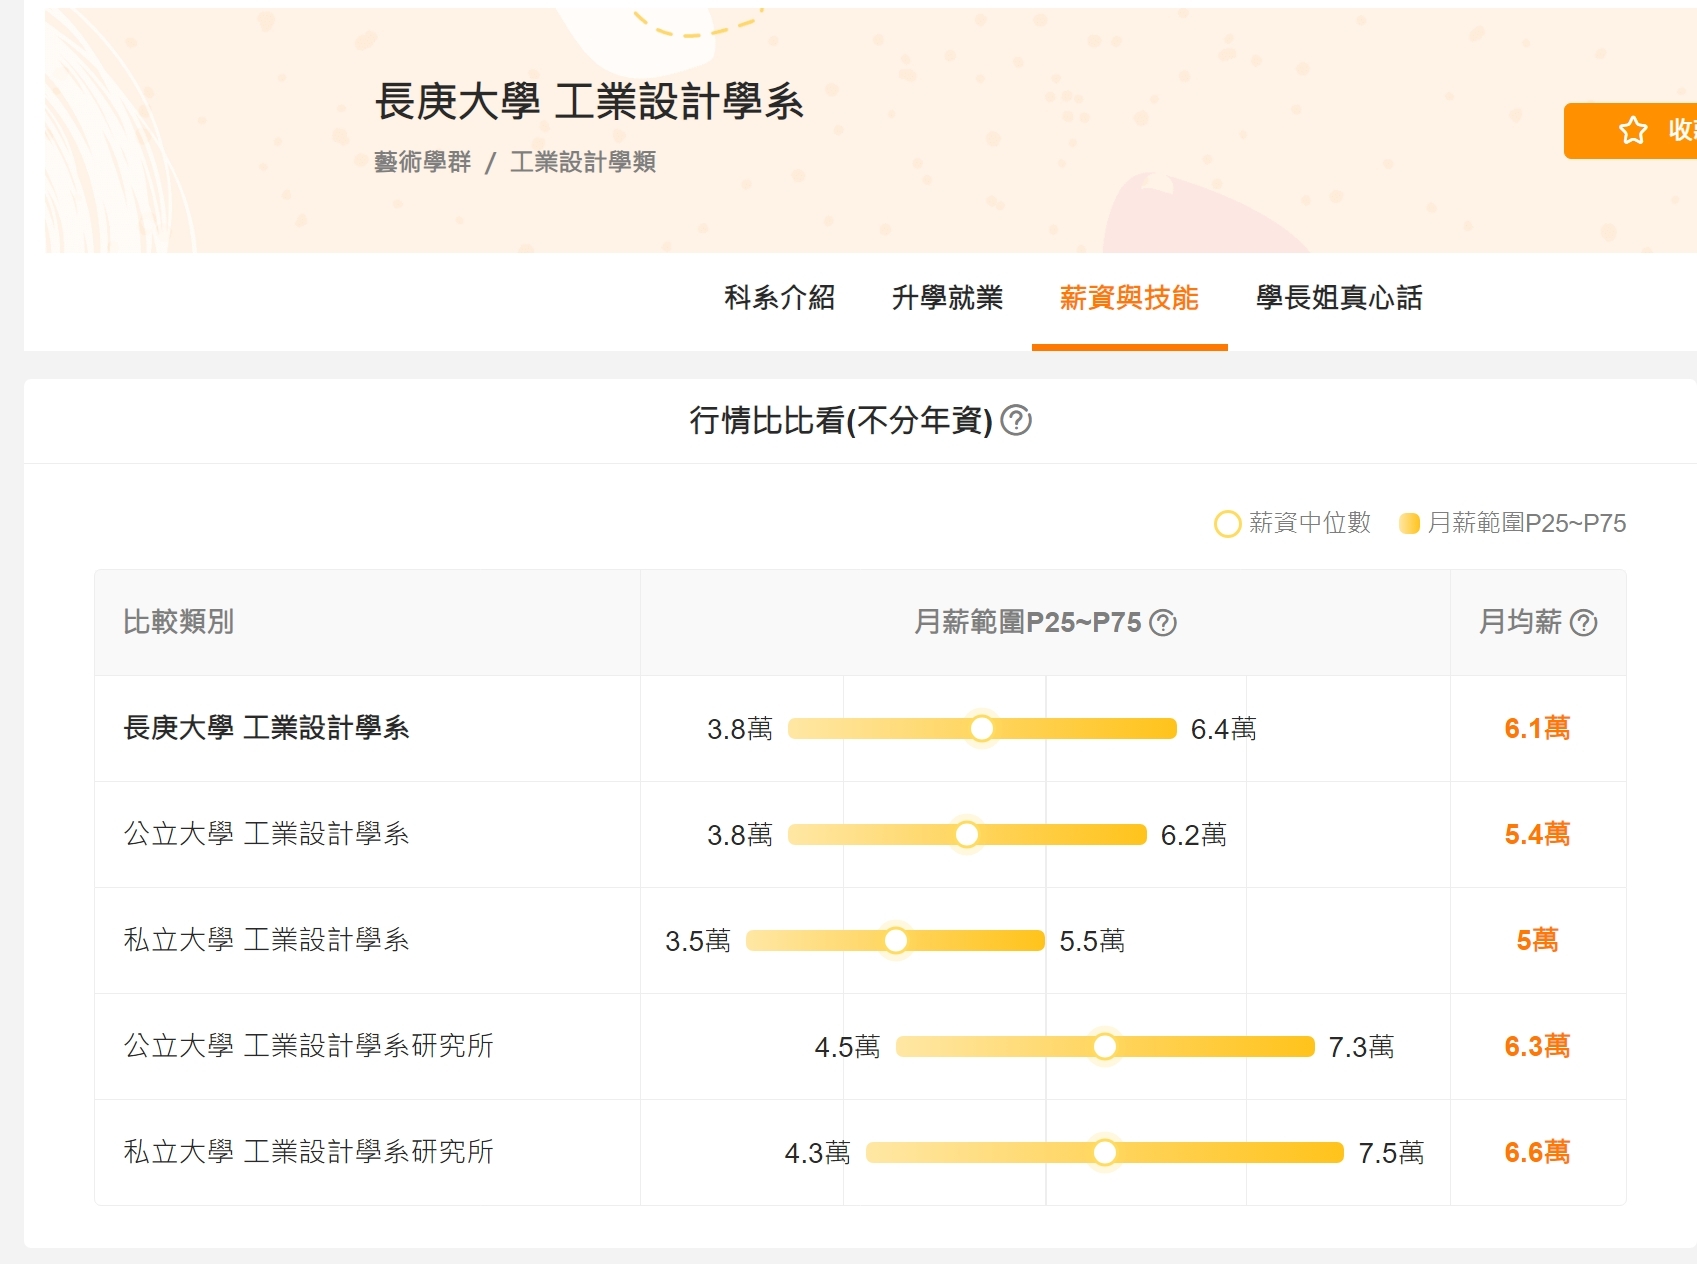Click median marker on 公立大學 工業設計學系研究所 bar
The image size is (1697, 1264).
(1105, 1047)
